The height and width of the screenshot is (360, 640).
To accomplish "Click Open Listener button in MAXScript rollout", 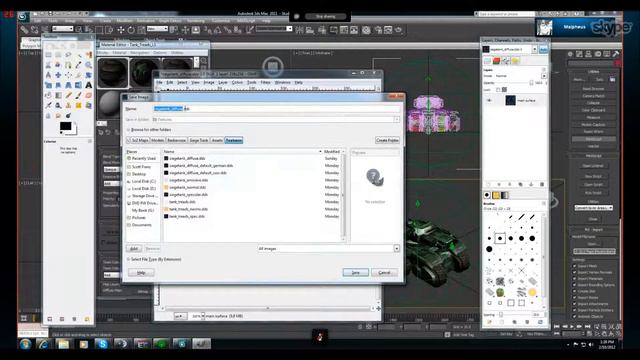I will pyautogui.click(x=593, y=166).
